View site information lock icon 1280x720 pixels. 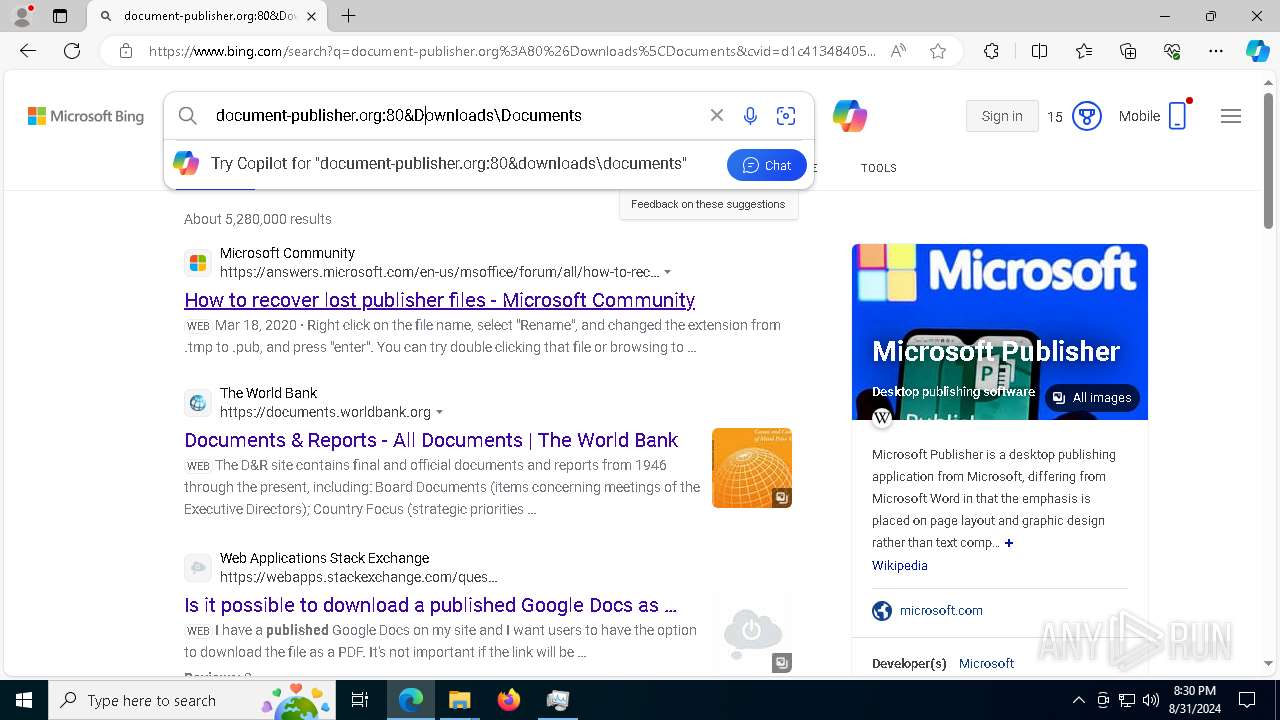tap(126, 51)
